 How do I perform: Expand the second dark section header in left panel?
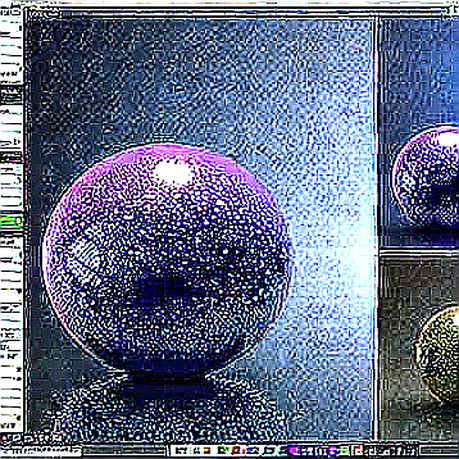pos(12,157)
